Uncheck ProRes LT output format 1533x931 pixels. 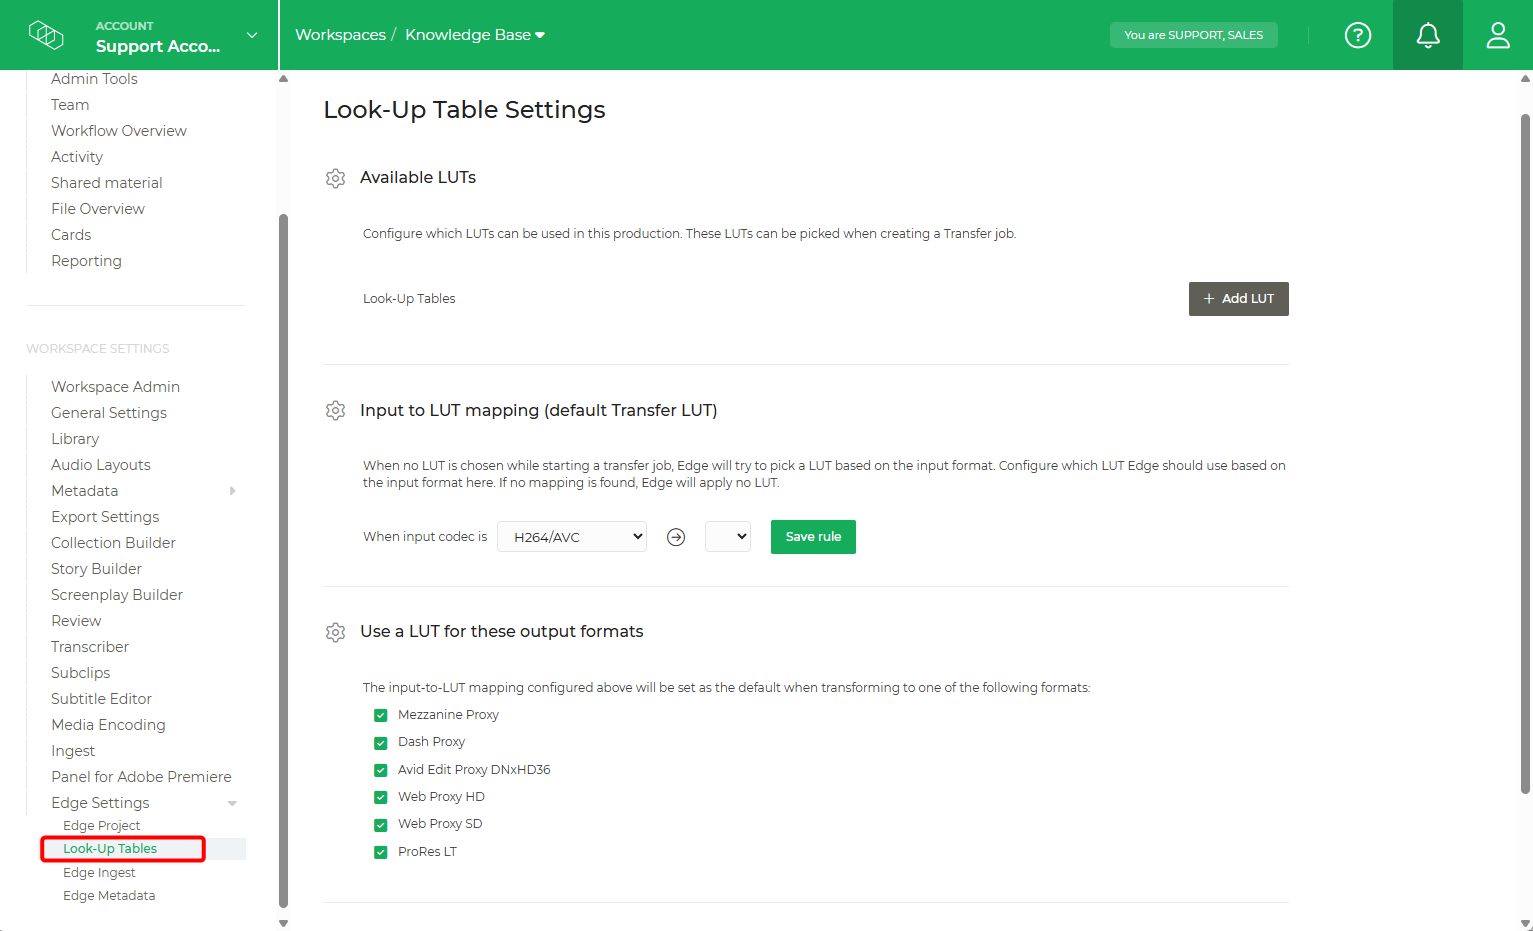pyautogui.click(x=381, y=851)
